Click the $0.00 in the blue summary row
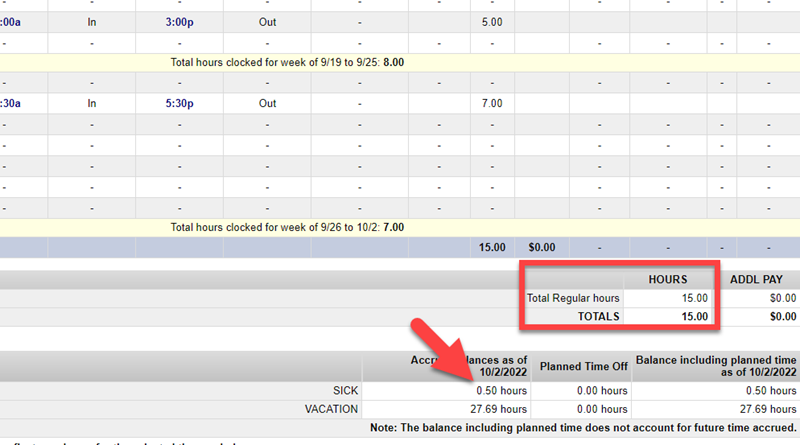Viewport: 800px width, 445px height. click(541, 246)
